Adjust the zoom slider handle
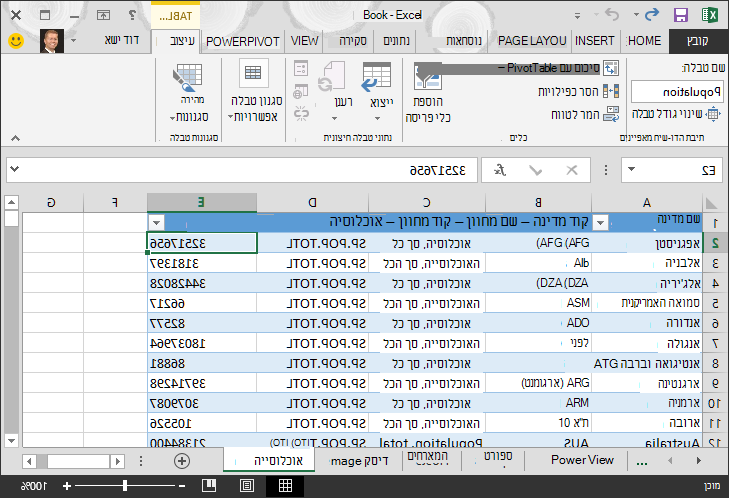The image size is (729, 498). click(x=125, y=485)
